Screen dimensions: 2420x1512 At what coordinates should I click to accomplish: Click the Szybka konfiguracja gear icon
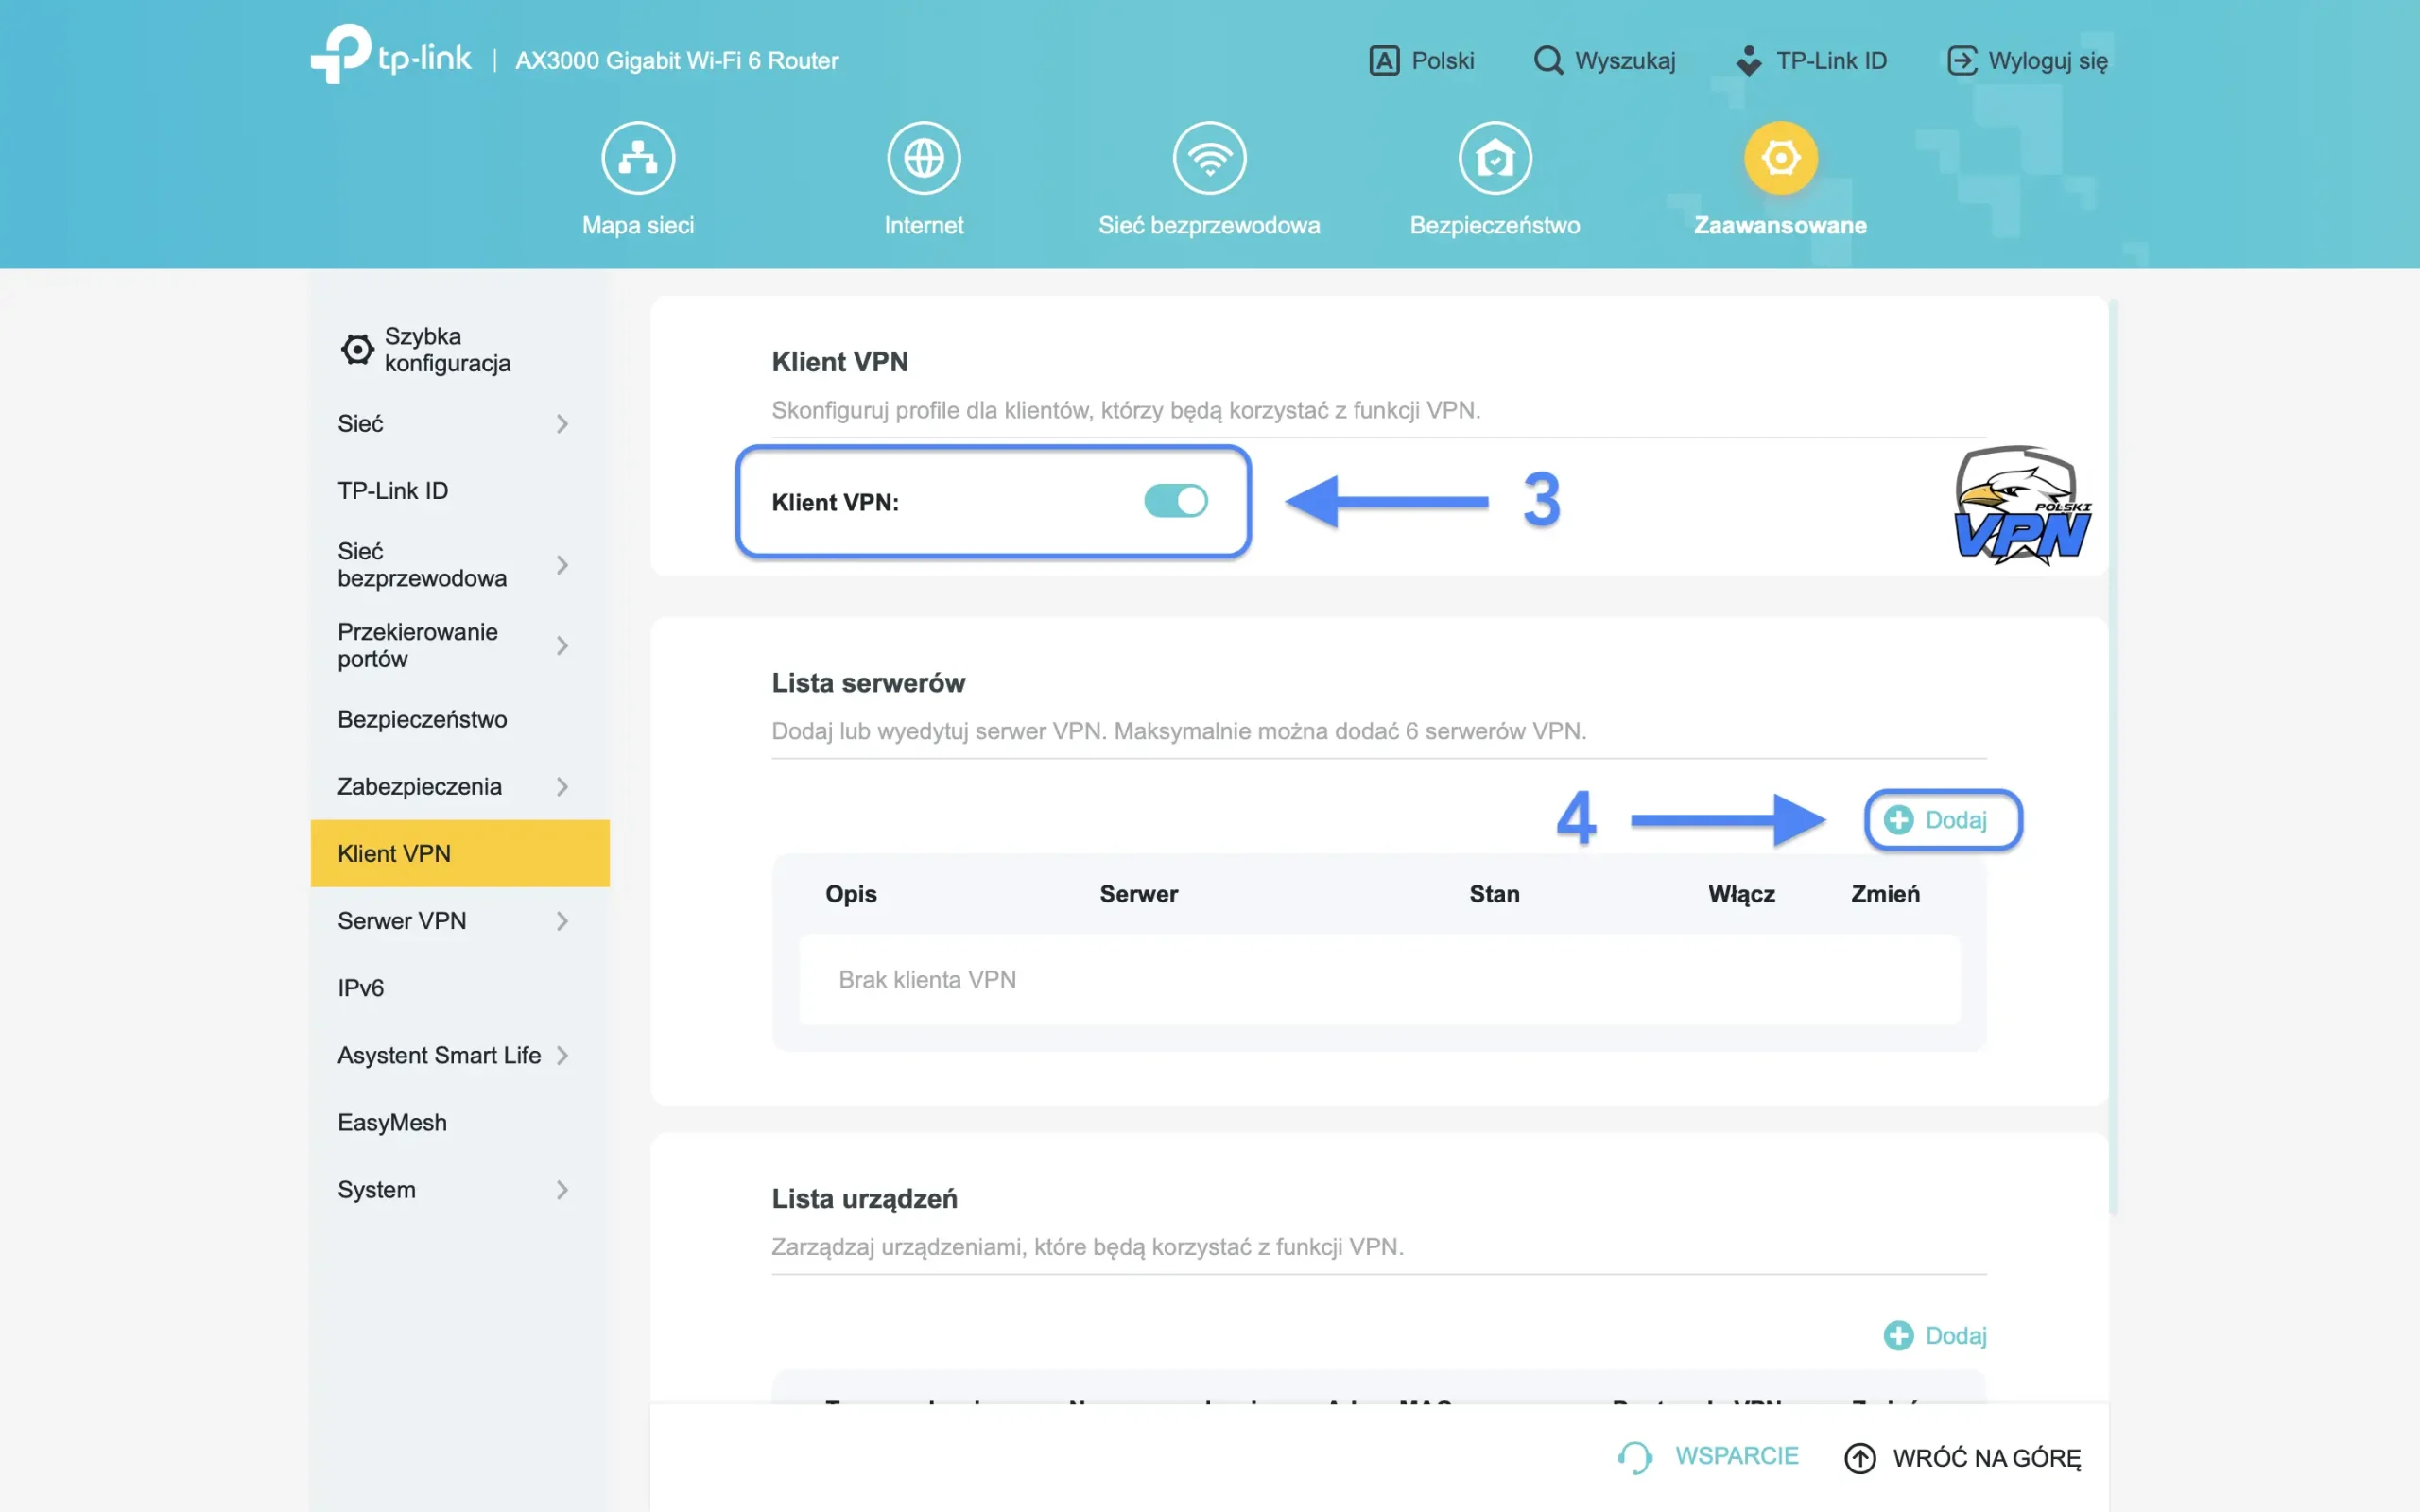pos(358,348)
